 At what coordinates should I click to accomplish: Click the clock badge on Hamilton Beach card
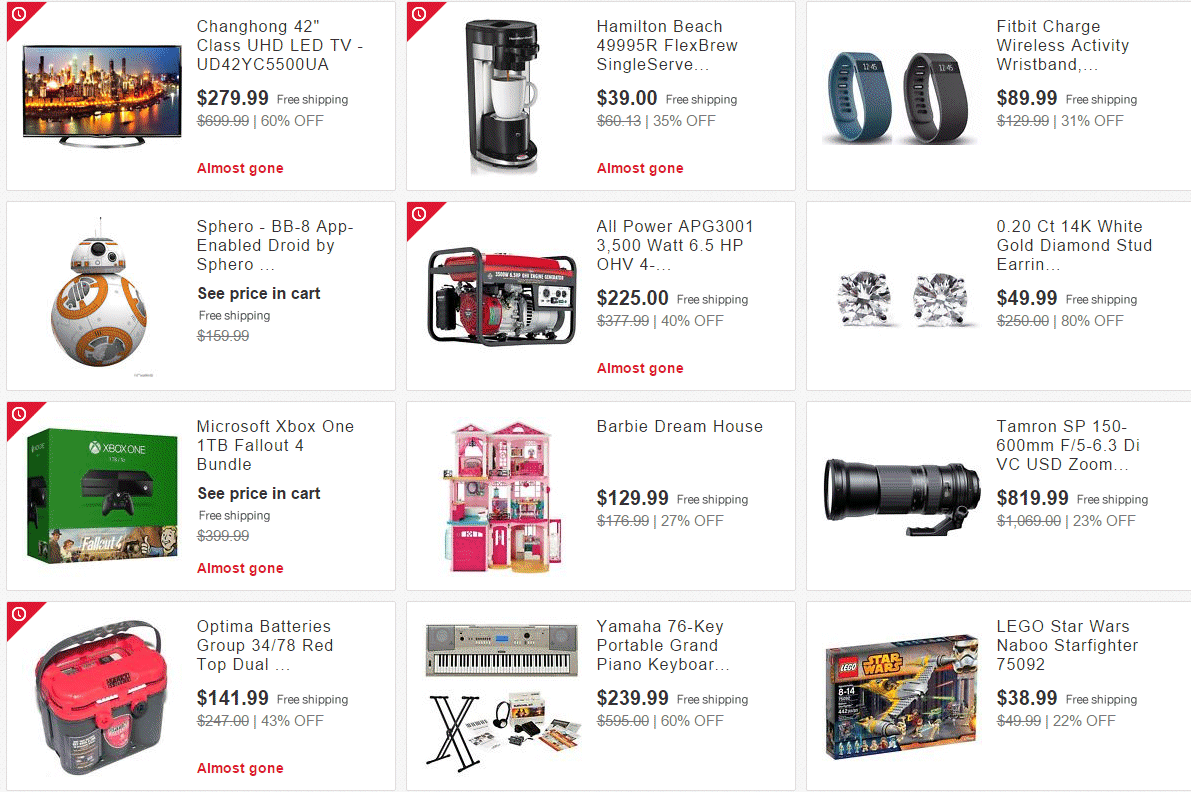point(419,14)
